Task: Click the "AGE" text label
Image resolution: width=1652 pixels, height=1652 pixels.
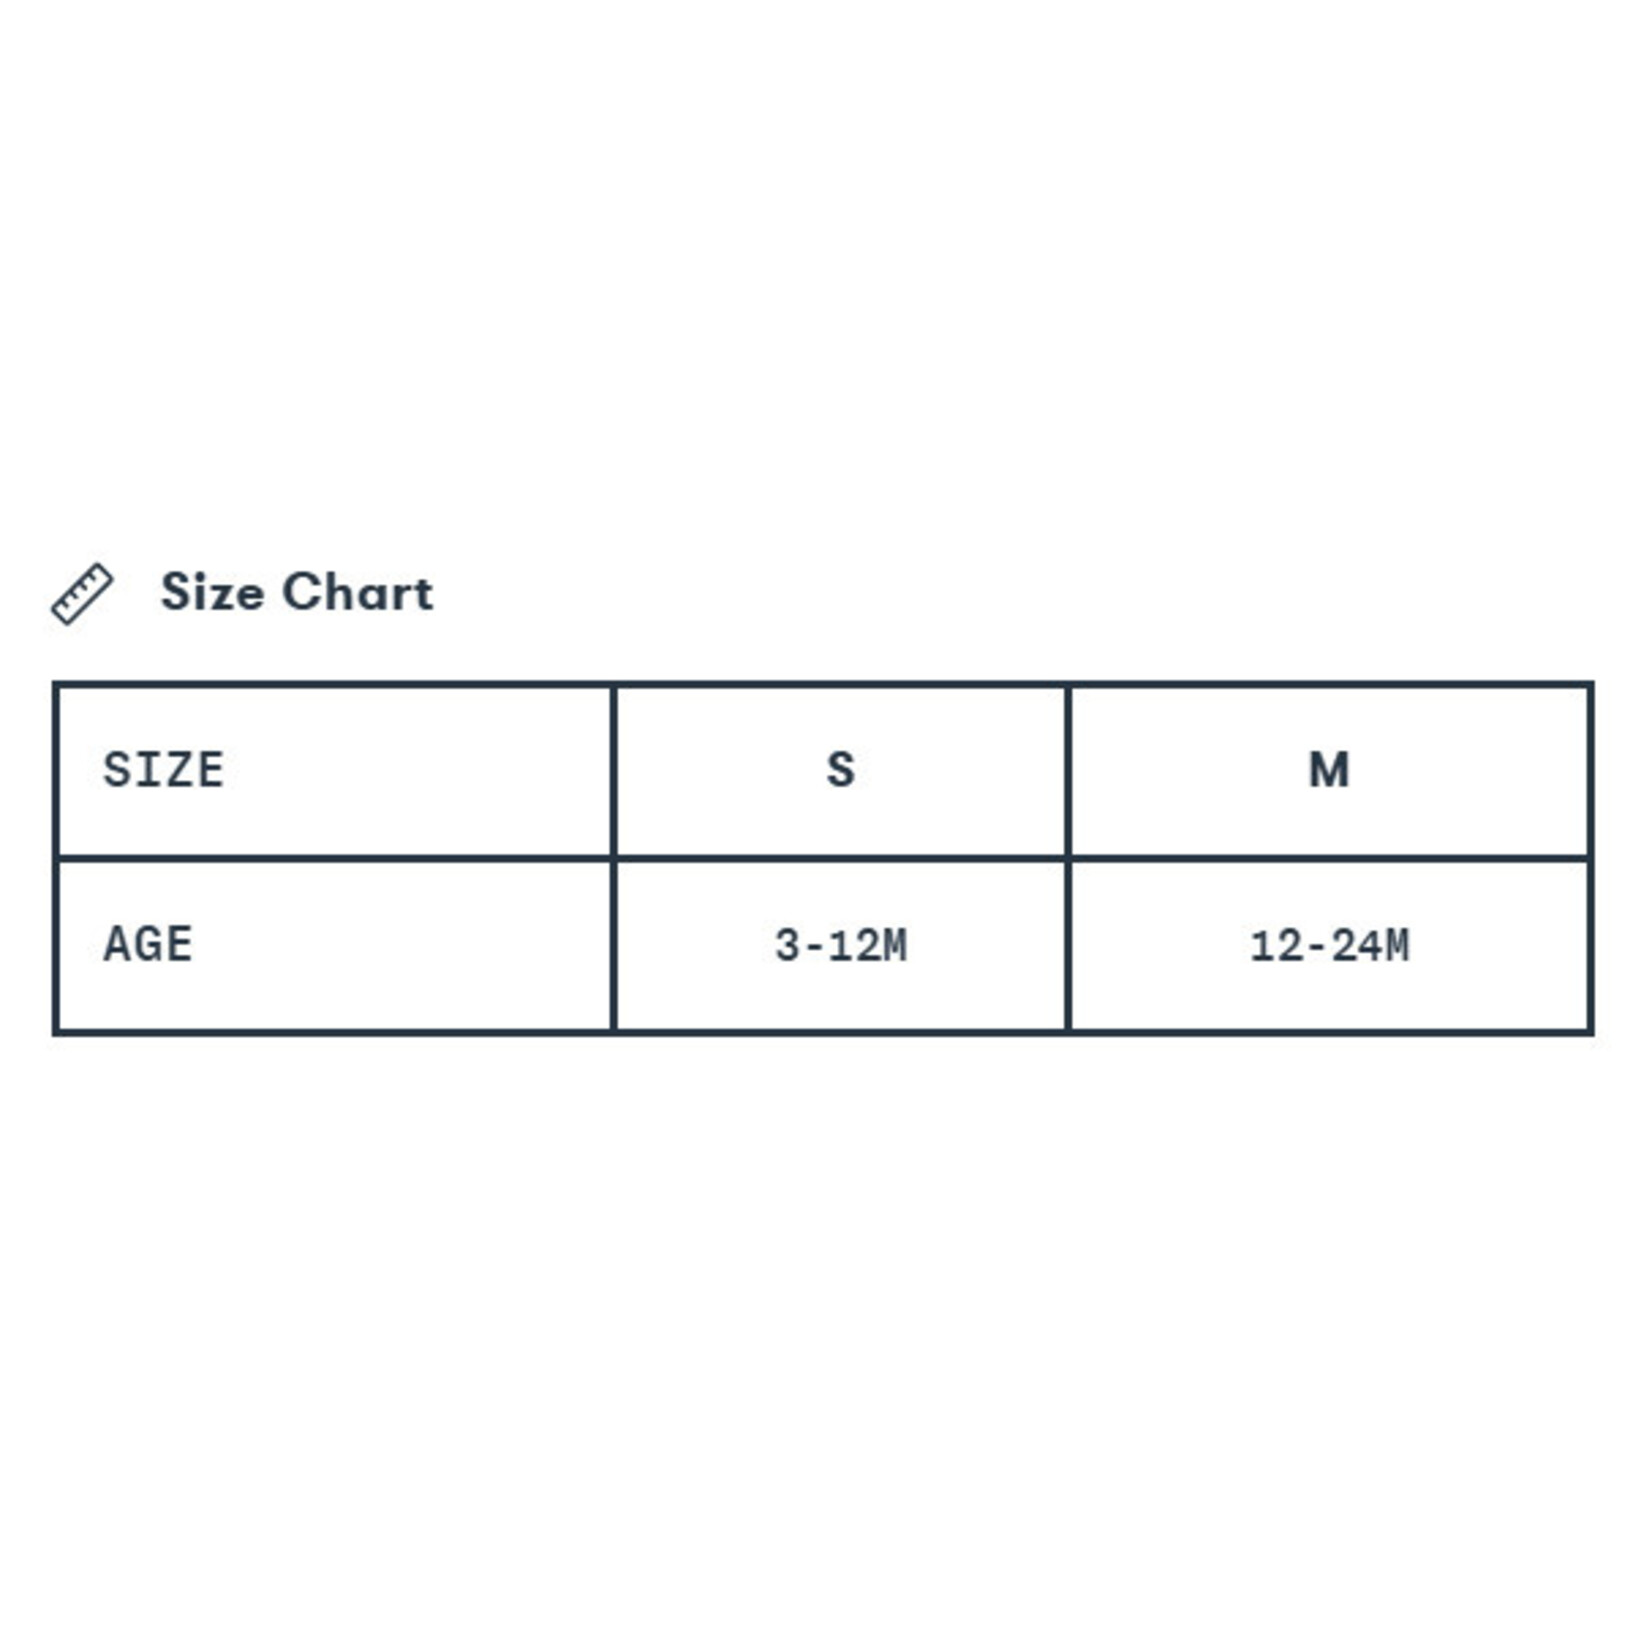Action: [148, 945]
